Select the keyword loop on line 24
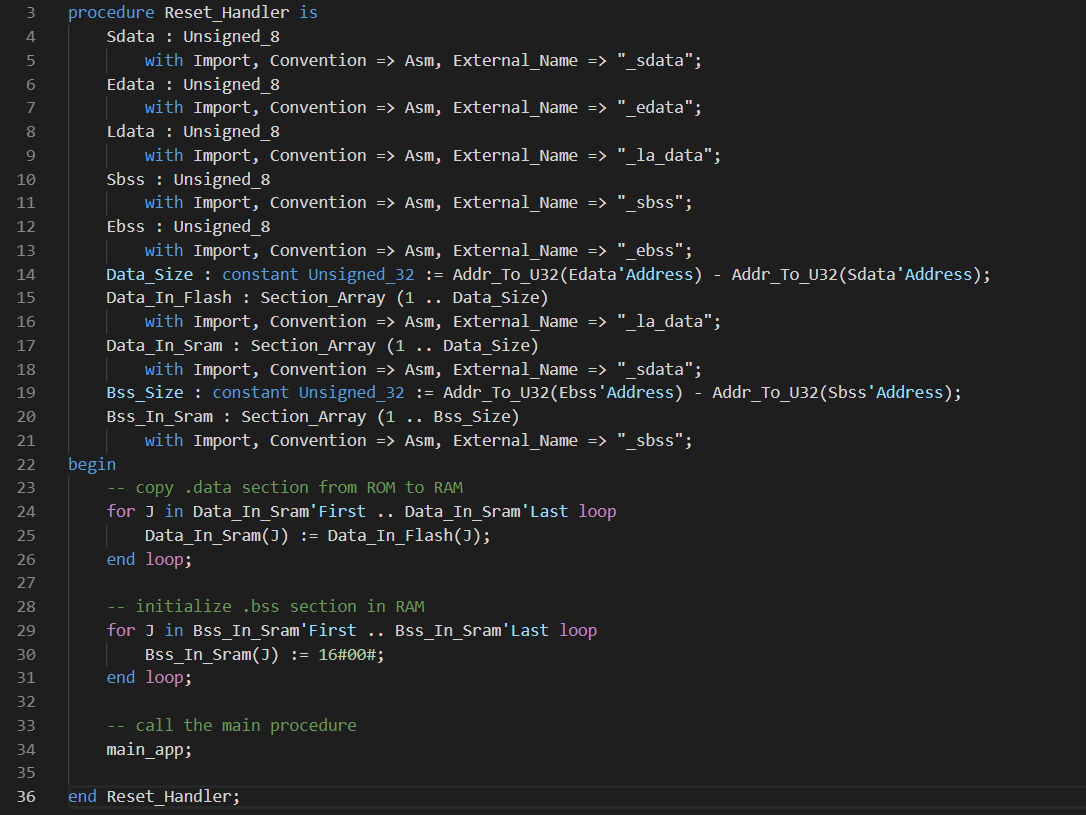The image size is (1086, 815). tap(596, 511)
